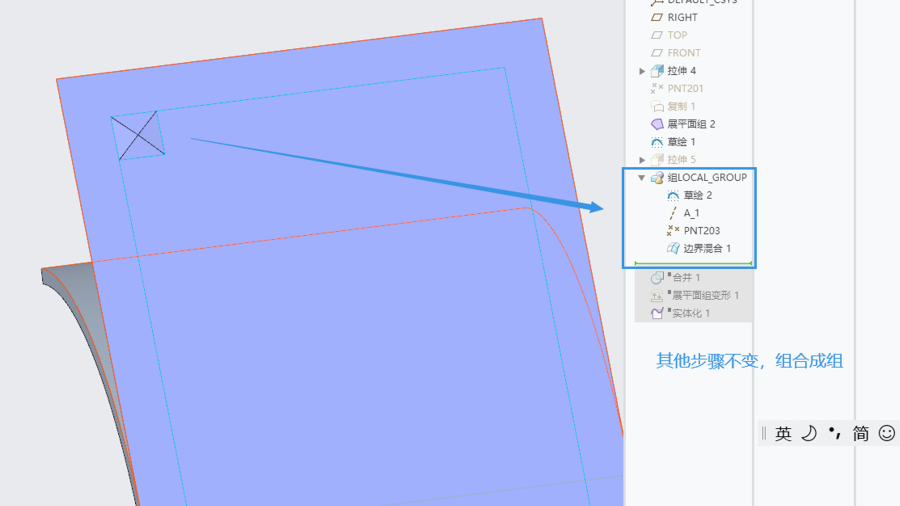Select the 展平面组变形 1 feature
Image resolution: width=900 pixels, height=506 pixels.
click(705, 295)
